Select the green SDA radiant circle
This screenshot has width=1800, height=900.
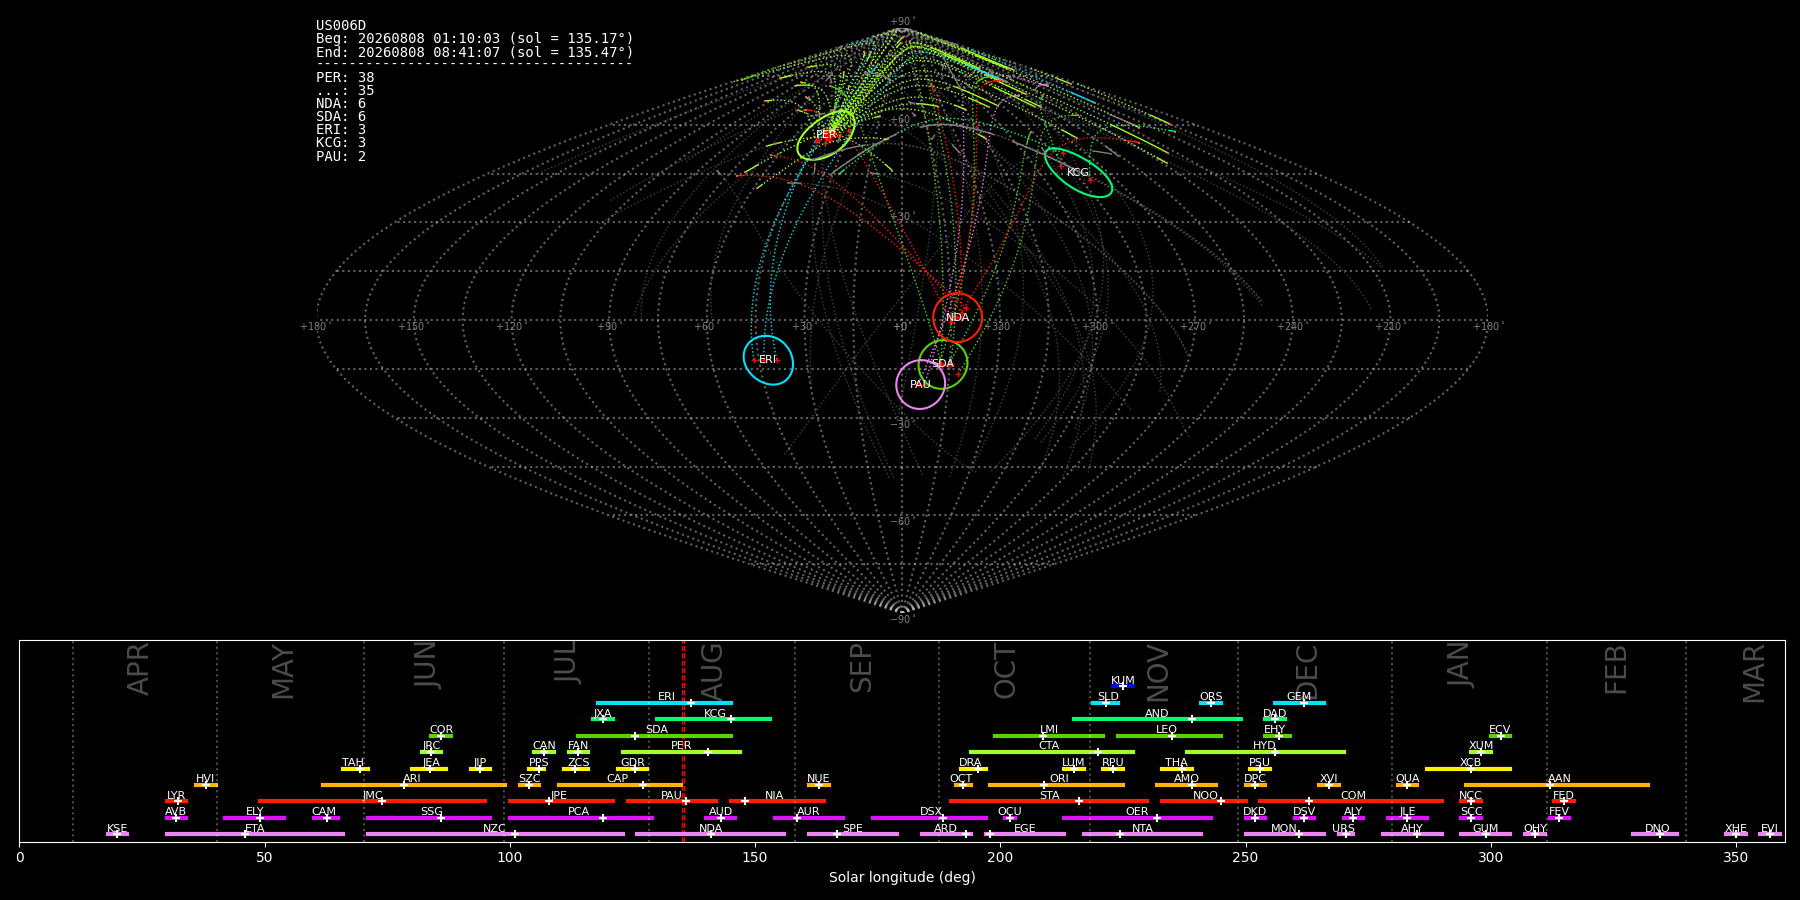943,364
